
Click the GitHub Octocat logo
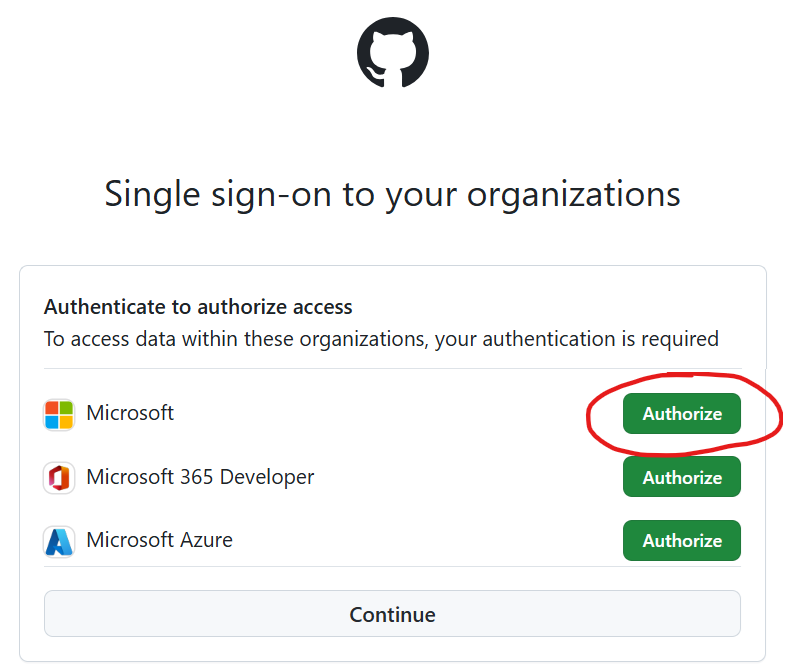tap(392, 52)
